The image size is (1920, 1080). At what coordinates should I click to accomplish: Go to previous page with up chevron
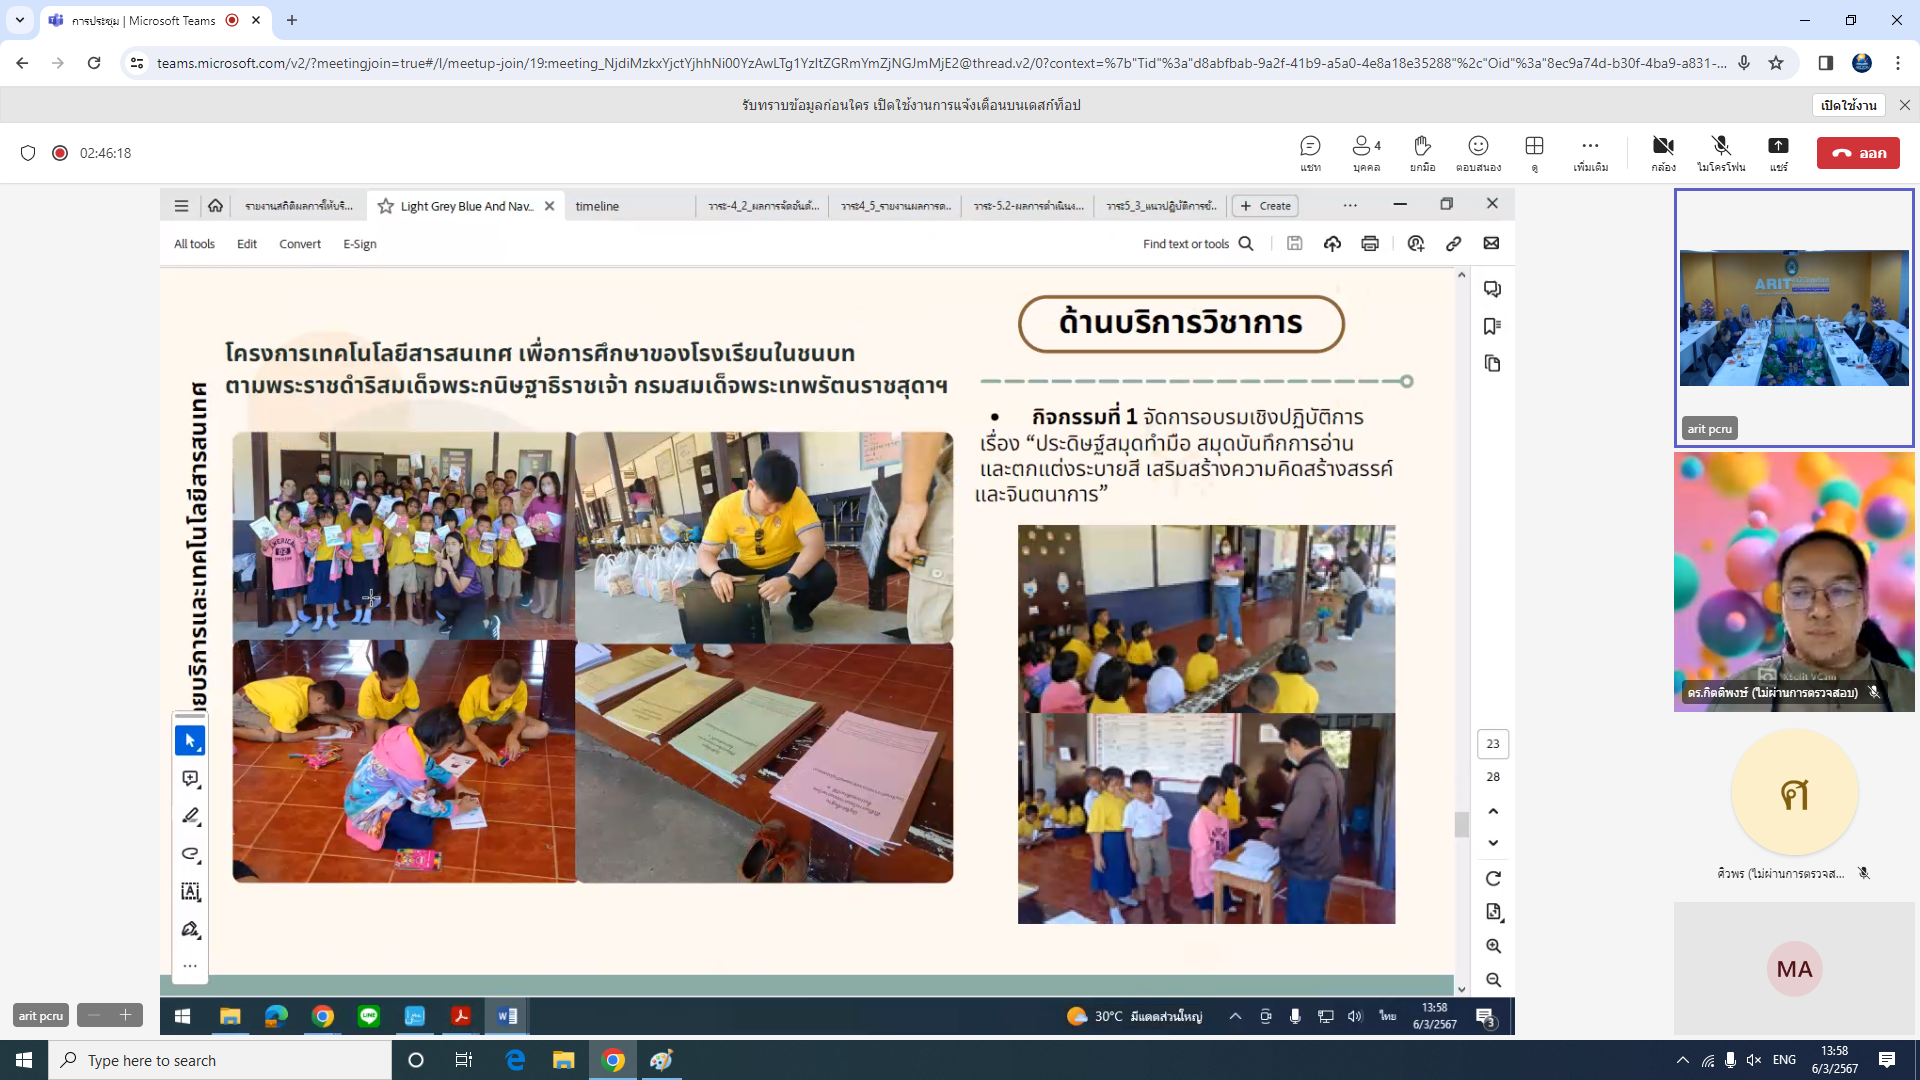coord(1493,811)
